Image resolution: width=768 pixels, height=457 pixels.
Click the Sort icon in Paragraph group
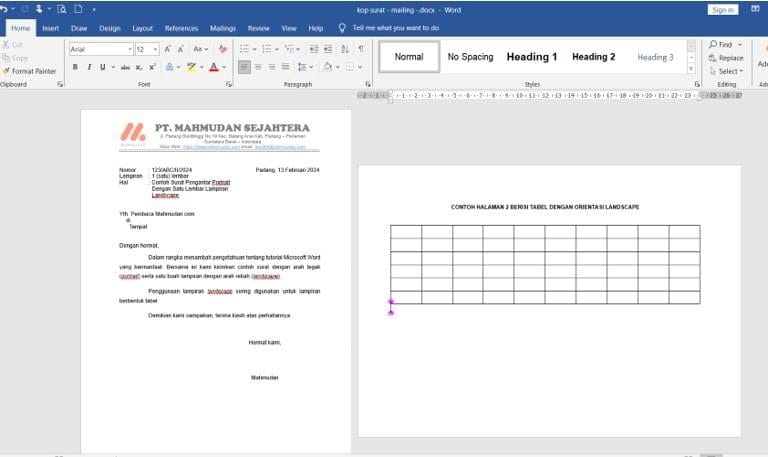point(343,48)
